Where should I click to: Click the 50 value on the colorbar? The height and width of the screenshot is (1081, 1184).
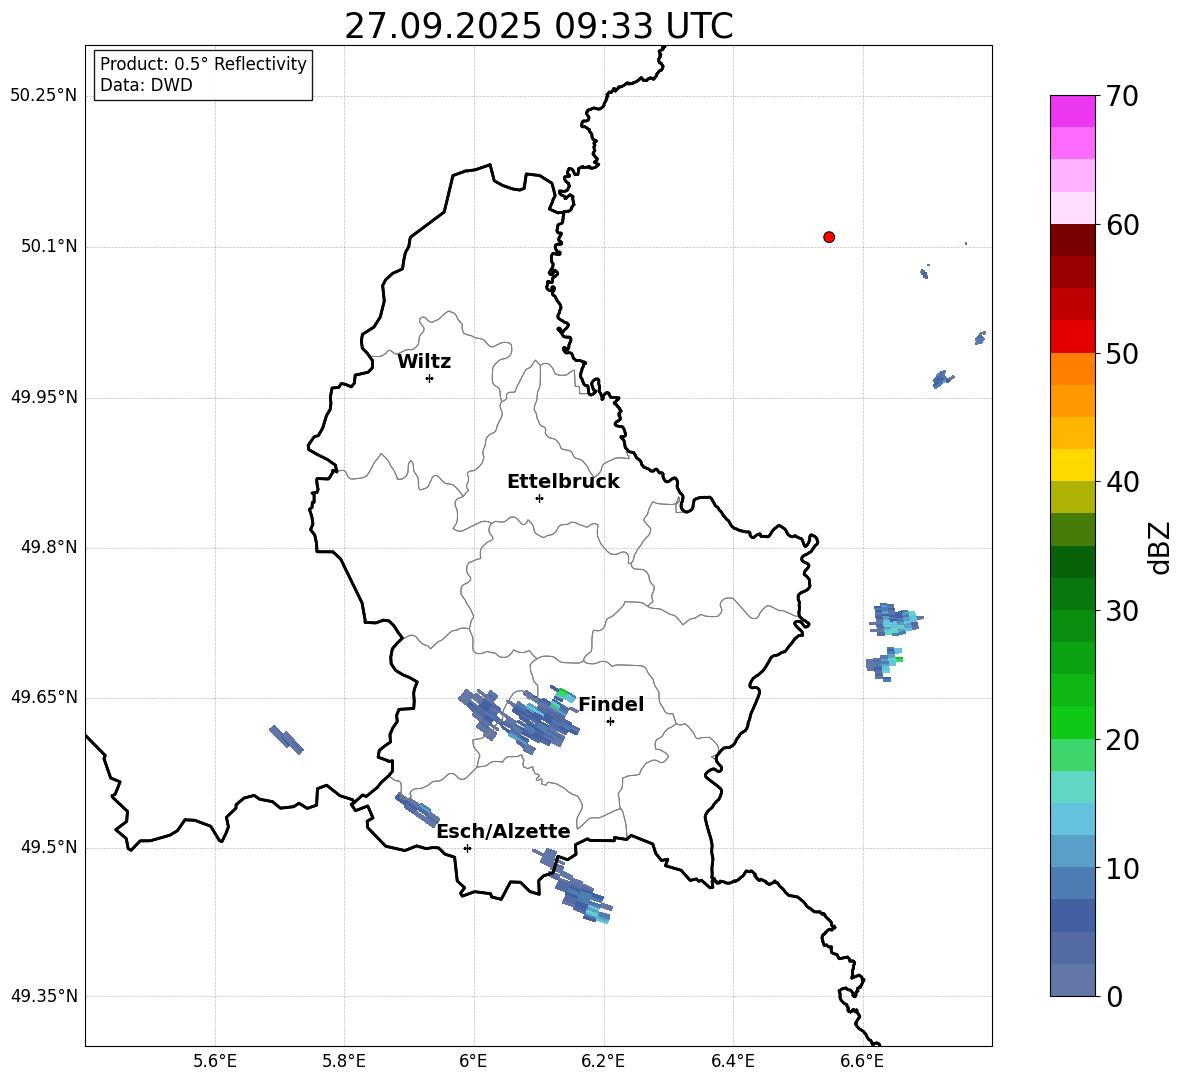[1122, 353]
